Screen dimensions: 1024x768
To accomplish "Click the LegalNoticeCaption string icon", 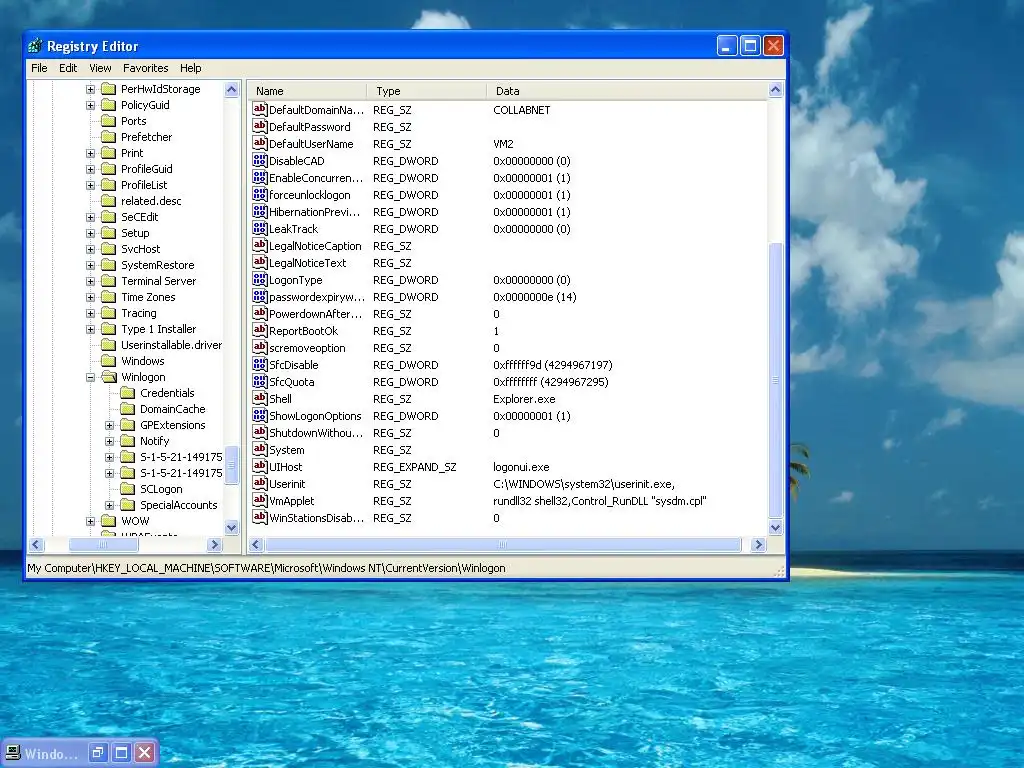I will click(x=260, y=245).
